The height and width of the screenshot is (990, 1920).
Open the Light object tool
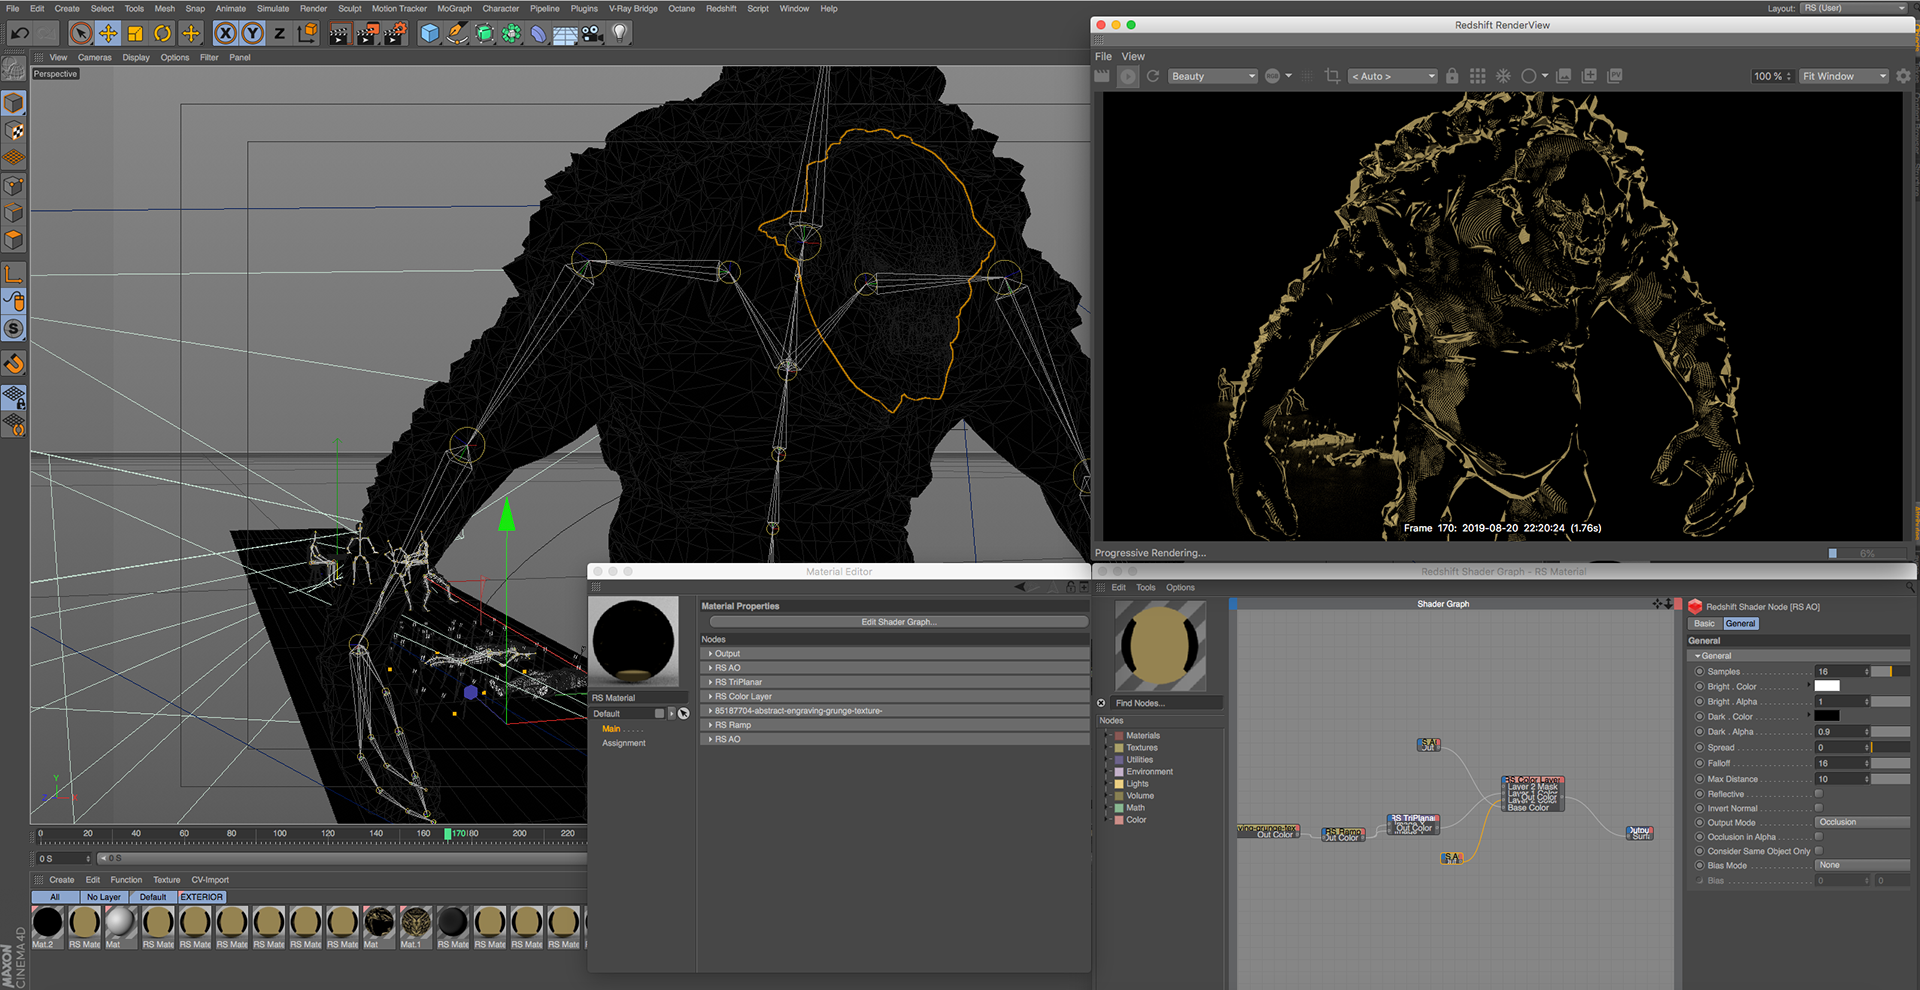620,34
